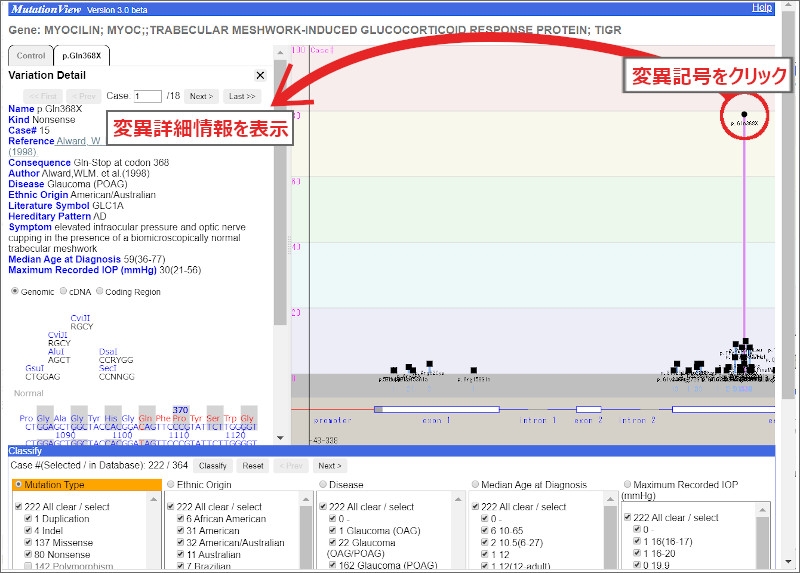Toggle the 6 African American checkbox
Image resolution: width=800 pixels, height=573 pixels.
178,519
